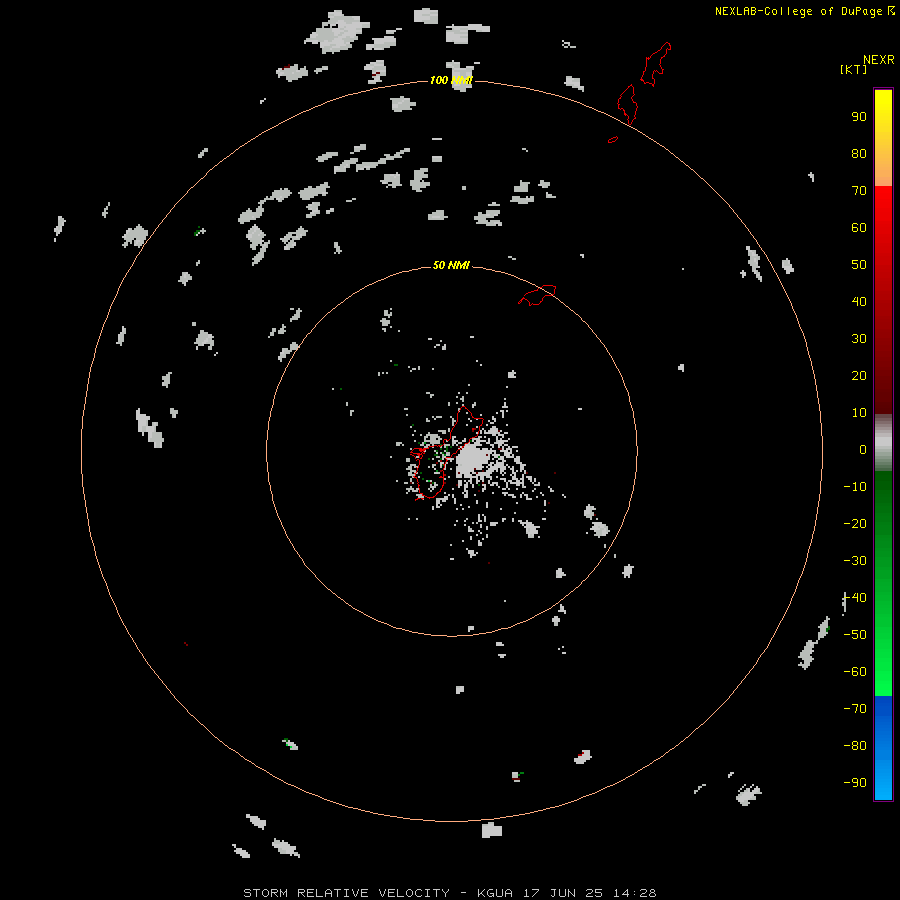This screenshot has width=900, height=900.
Task: Click the 20 value on the velocity scale
Action: 859,375
